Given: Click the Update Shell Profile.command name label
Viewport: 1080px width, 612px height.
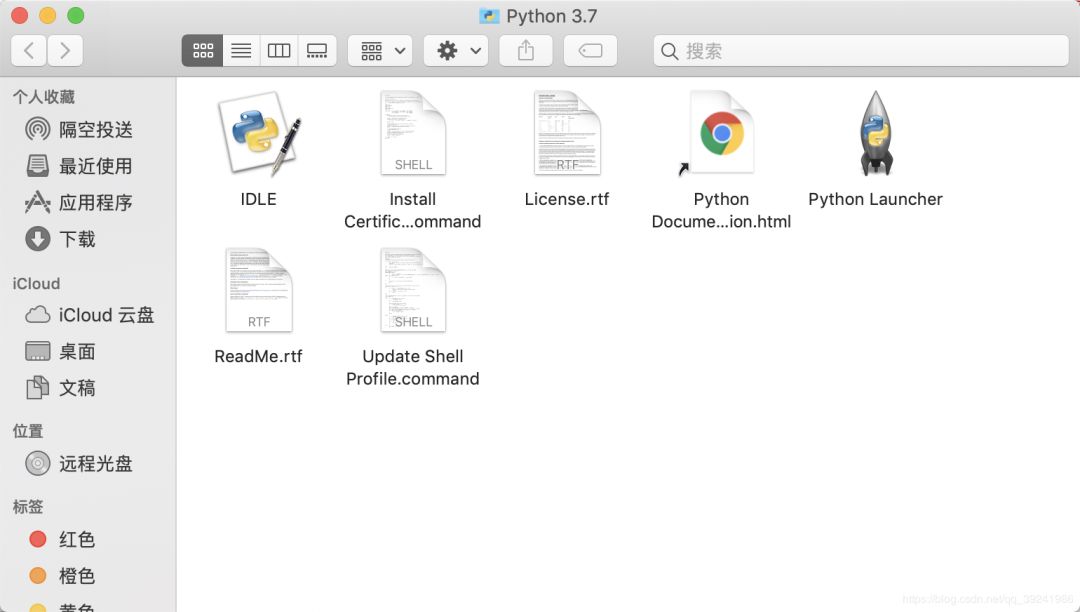Looking at the screenshot, I should click(x=413, y=367).
